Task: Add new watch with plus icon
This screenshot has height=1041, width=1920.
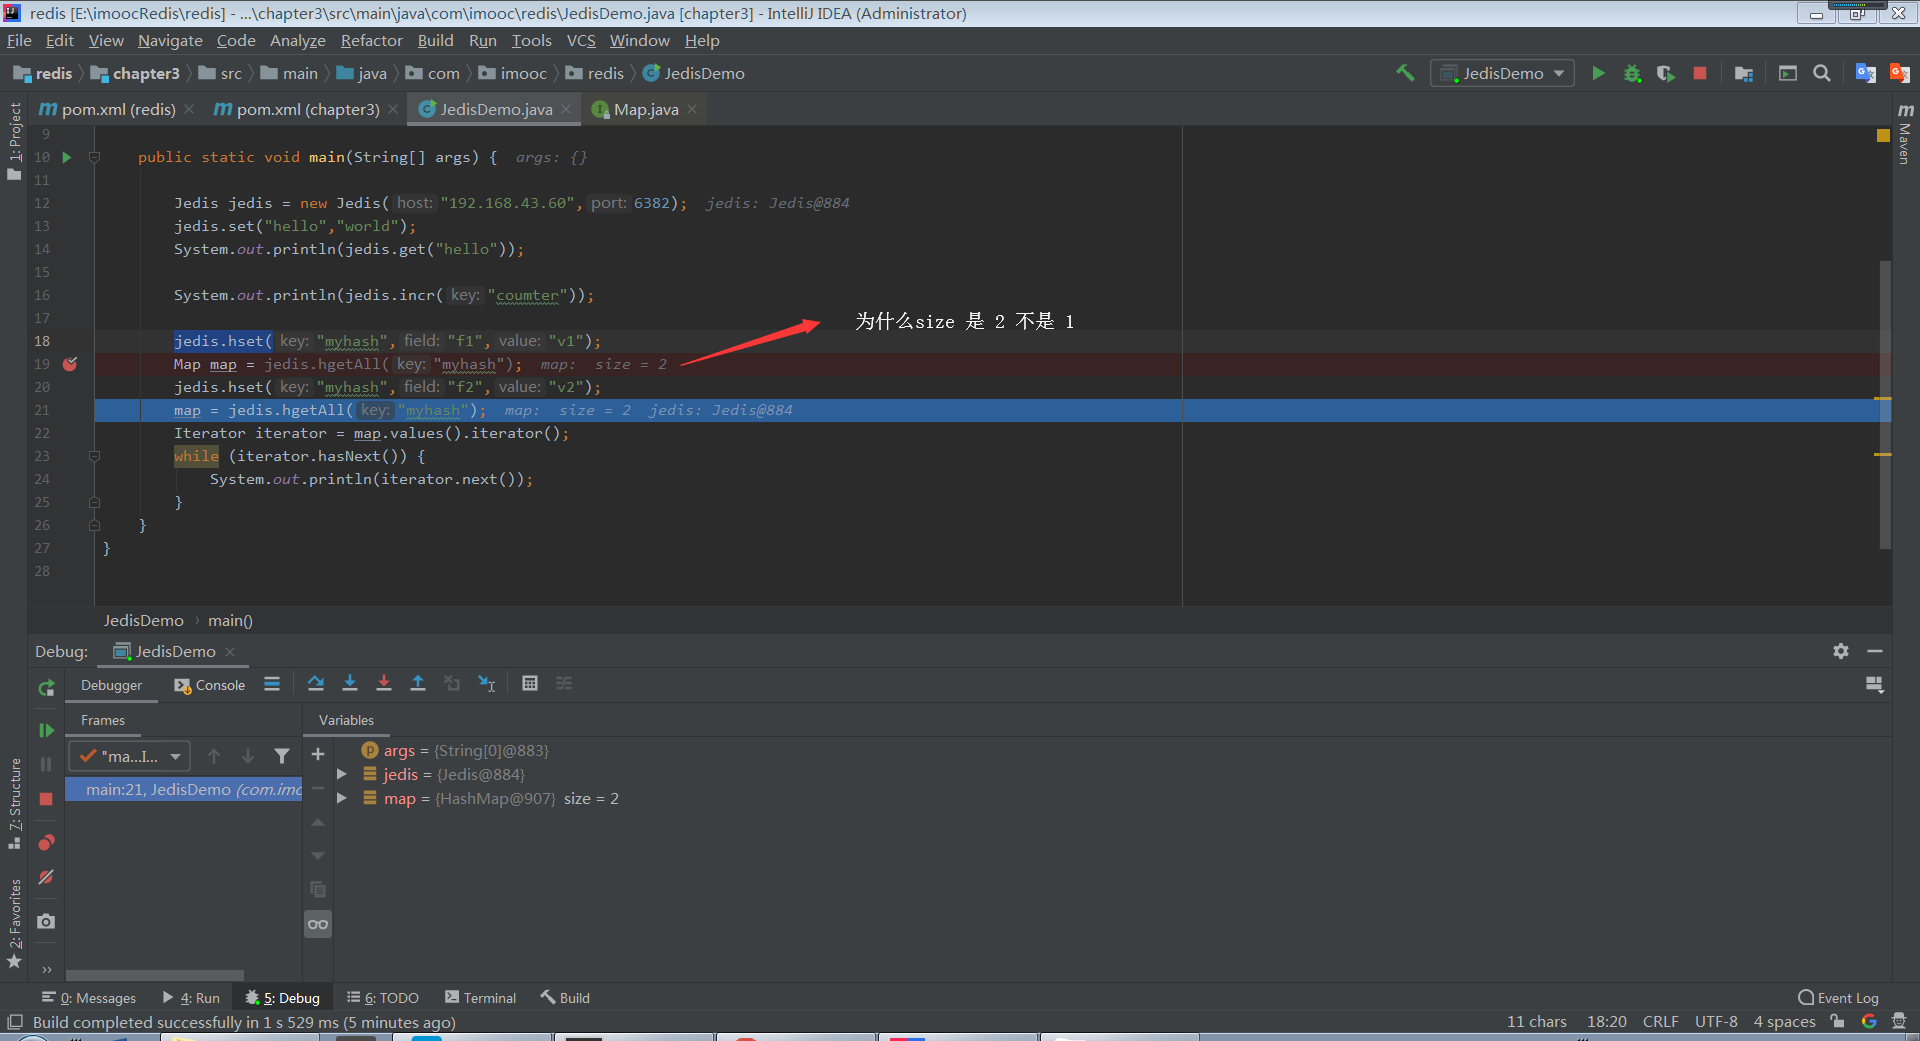Action: tap(318, 754)
